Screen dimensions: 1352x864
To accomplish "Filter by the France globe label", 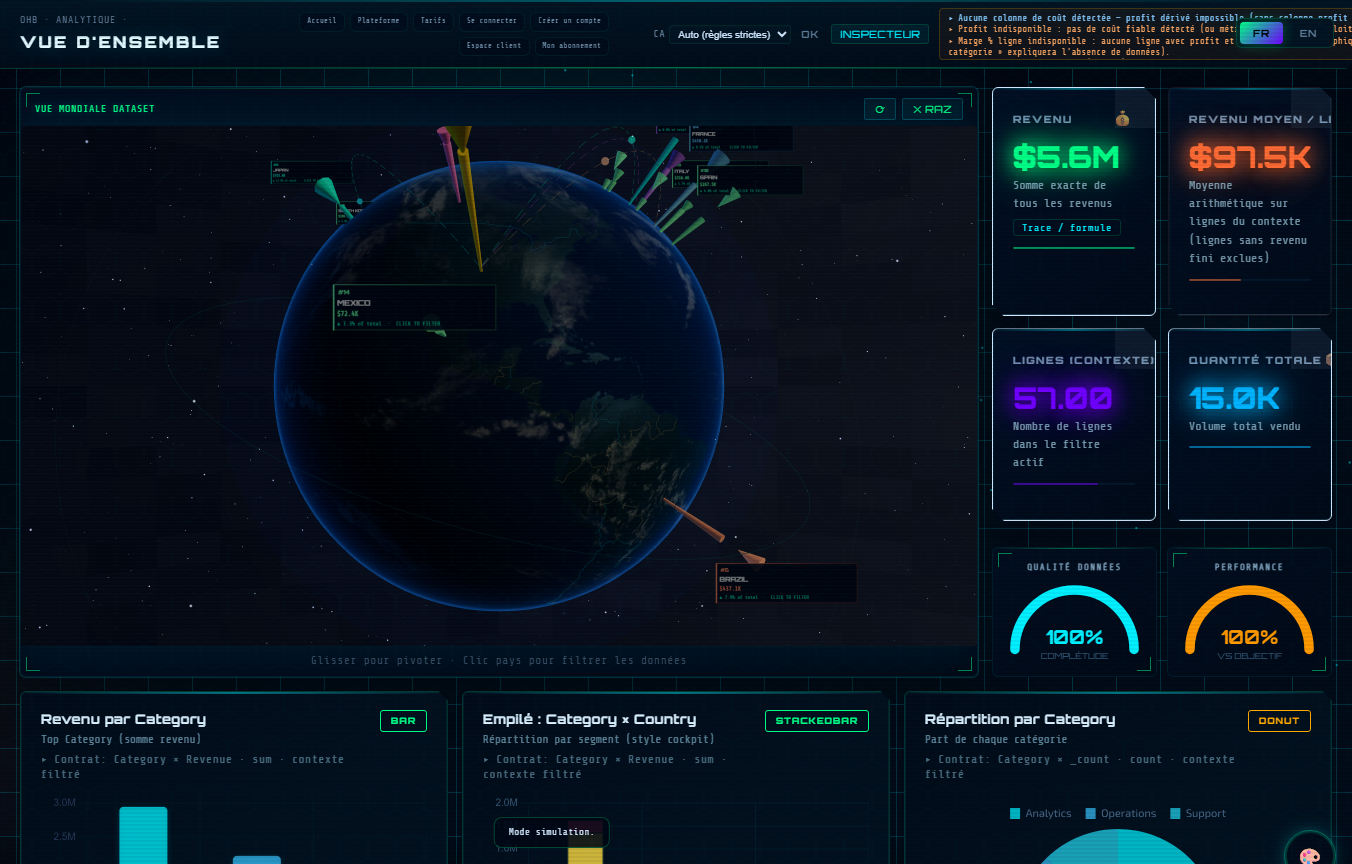I will (740, 139).
